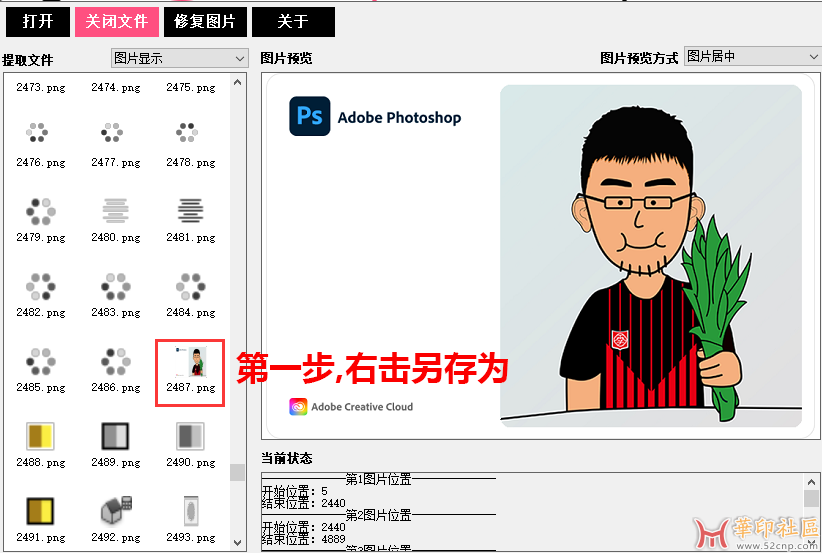Image resolution: width=822 pixels, height=553 pixels.
Task: Select the 2482.png spinner thumbnail
Action: click(x=40, y=286)
